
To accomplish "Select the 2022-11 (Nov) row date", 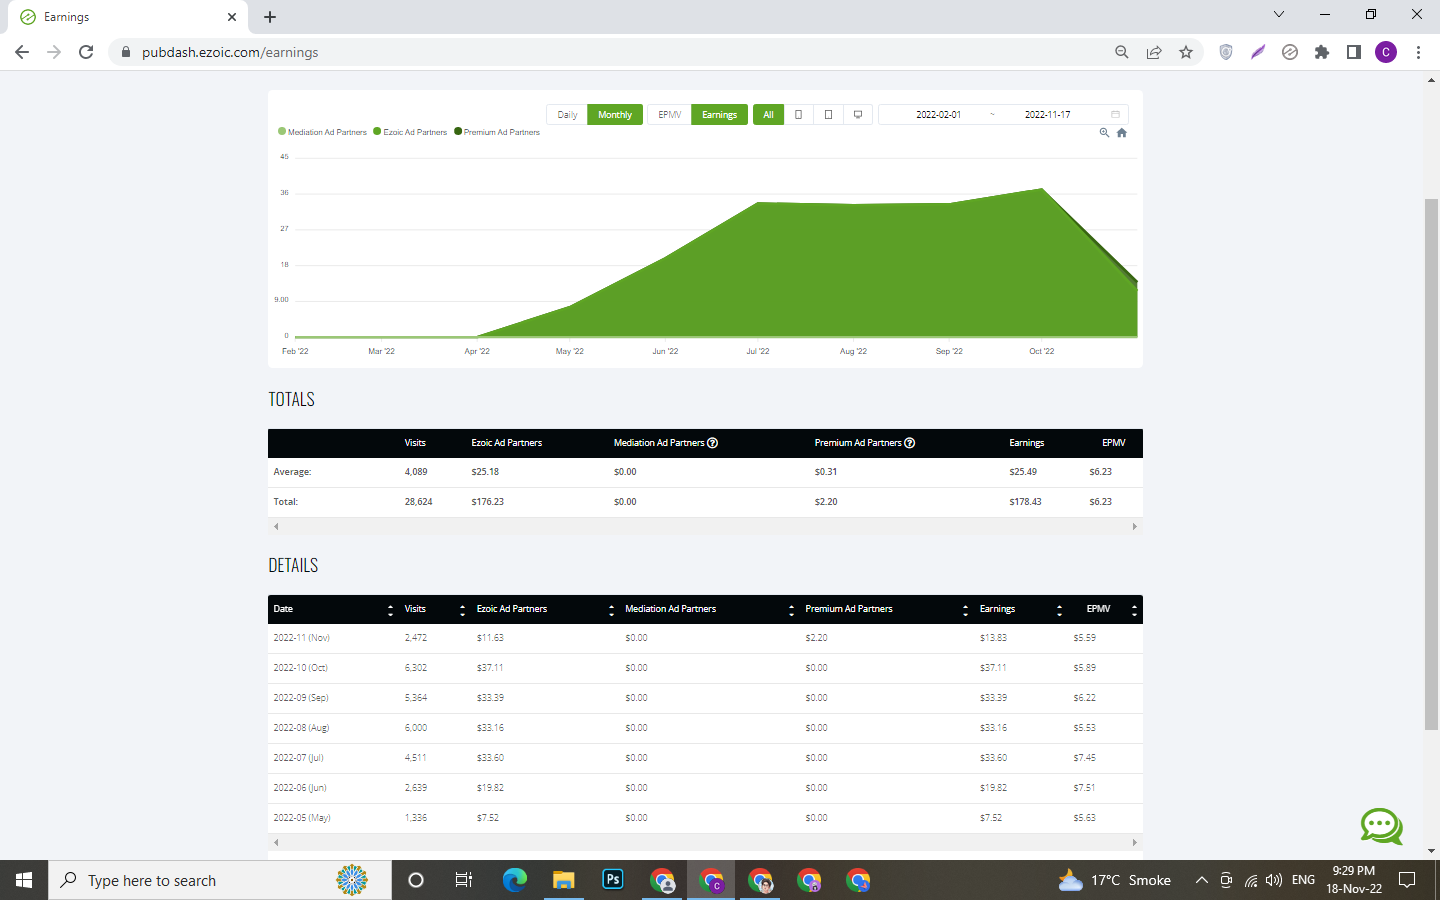I will pos(301,638).
